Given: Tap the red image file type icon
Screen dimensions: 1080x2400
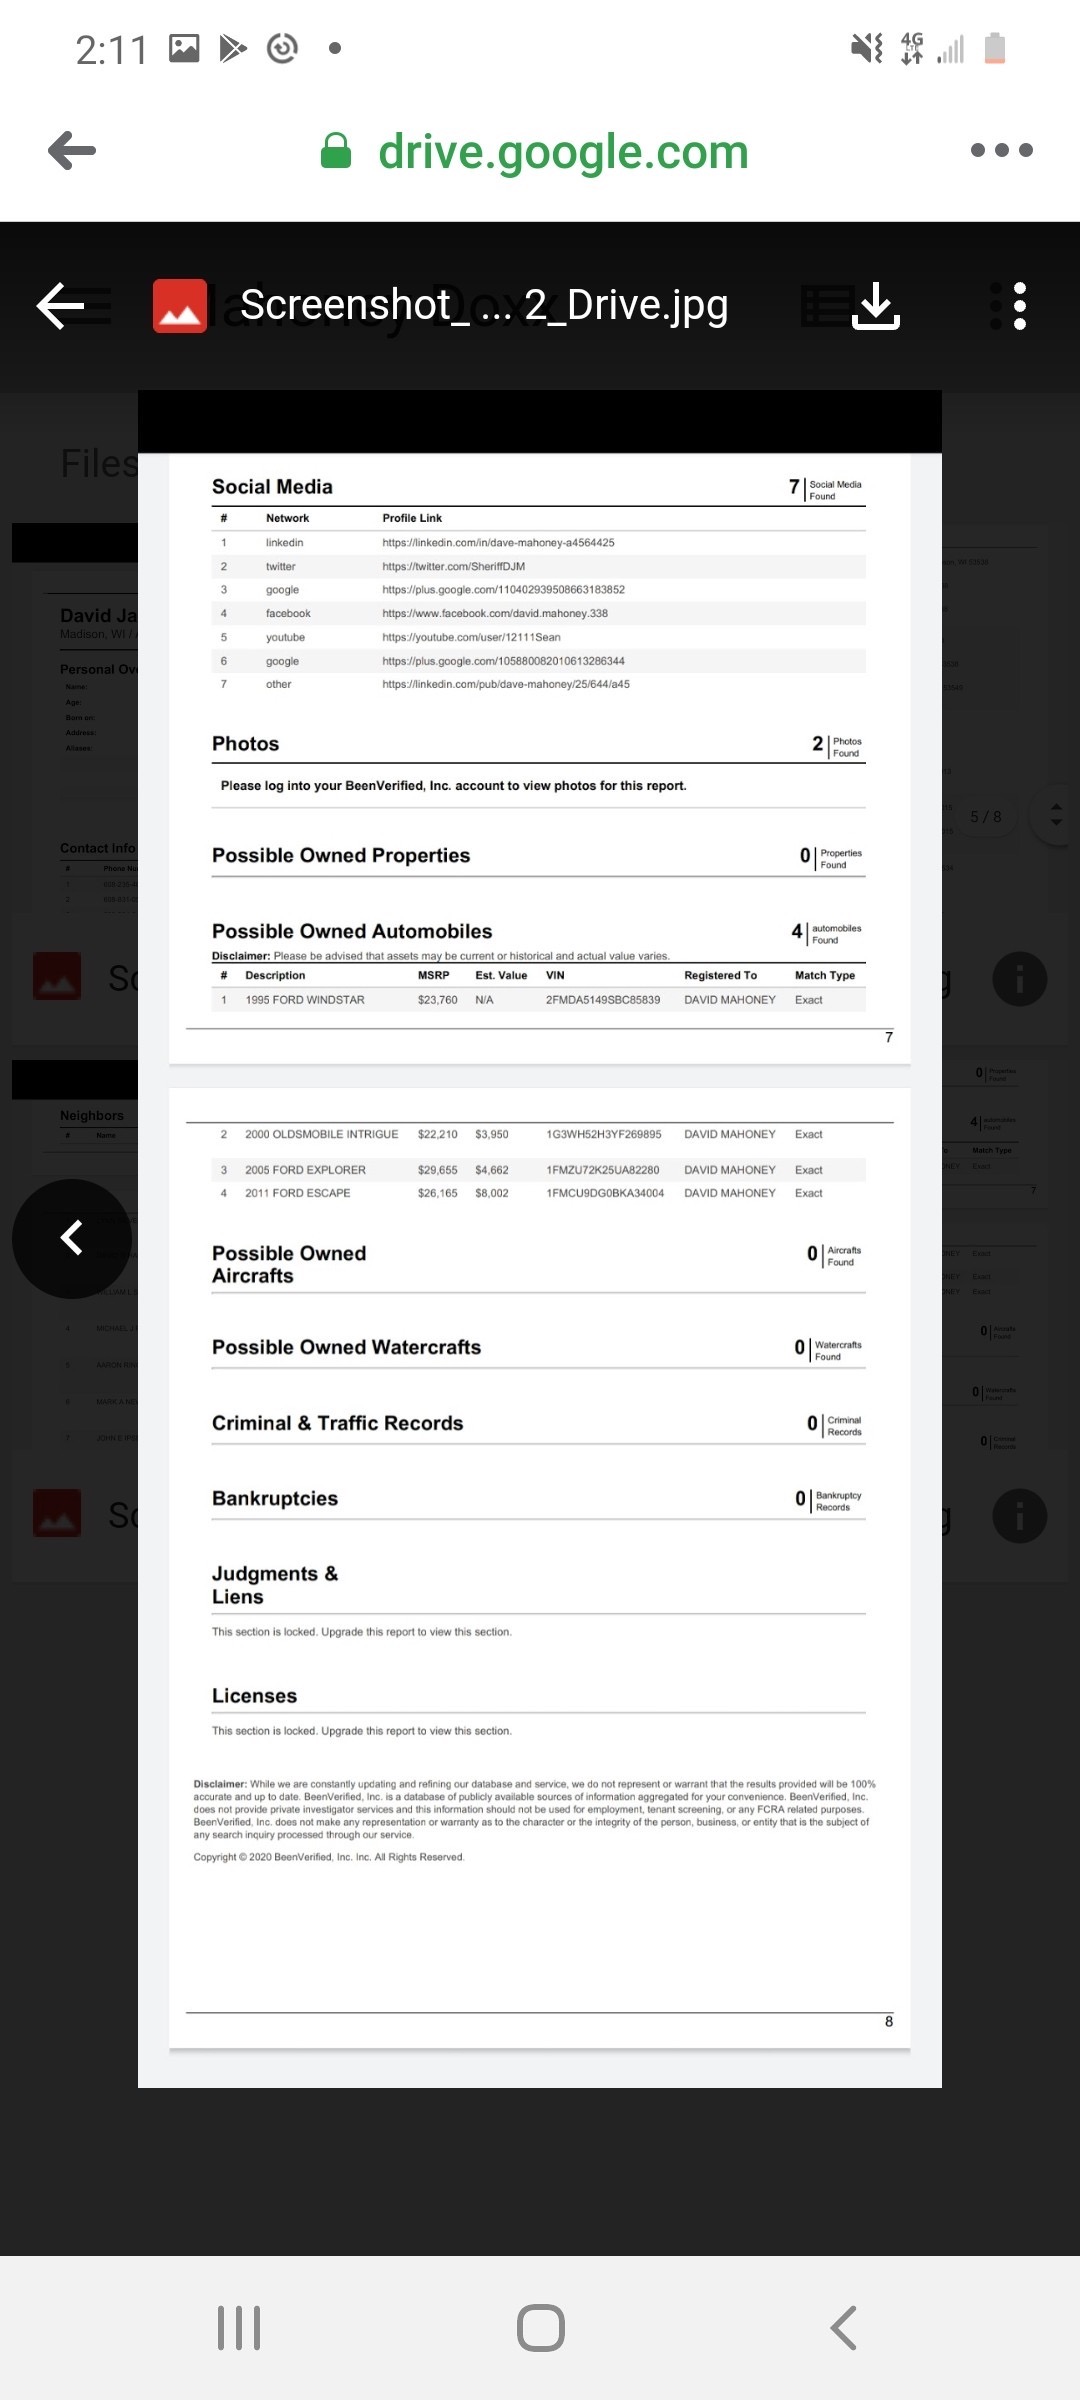Looking at the screenshot, I should point(179,306).
